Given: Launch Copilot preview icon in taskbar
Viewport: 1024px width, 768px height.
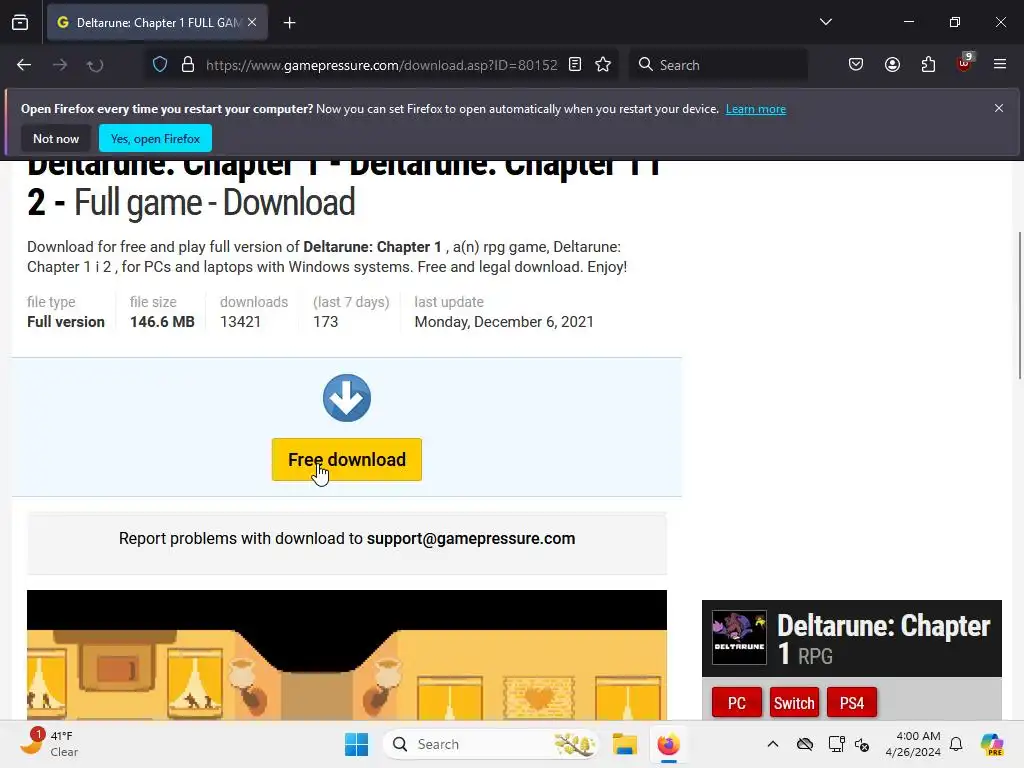Looking at the screenshot, I should tap(992, 744).
